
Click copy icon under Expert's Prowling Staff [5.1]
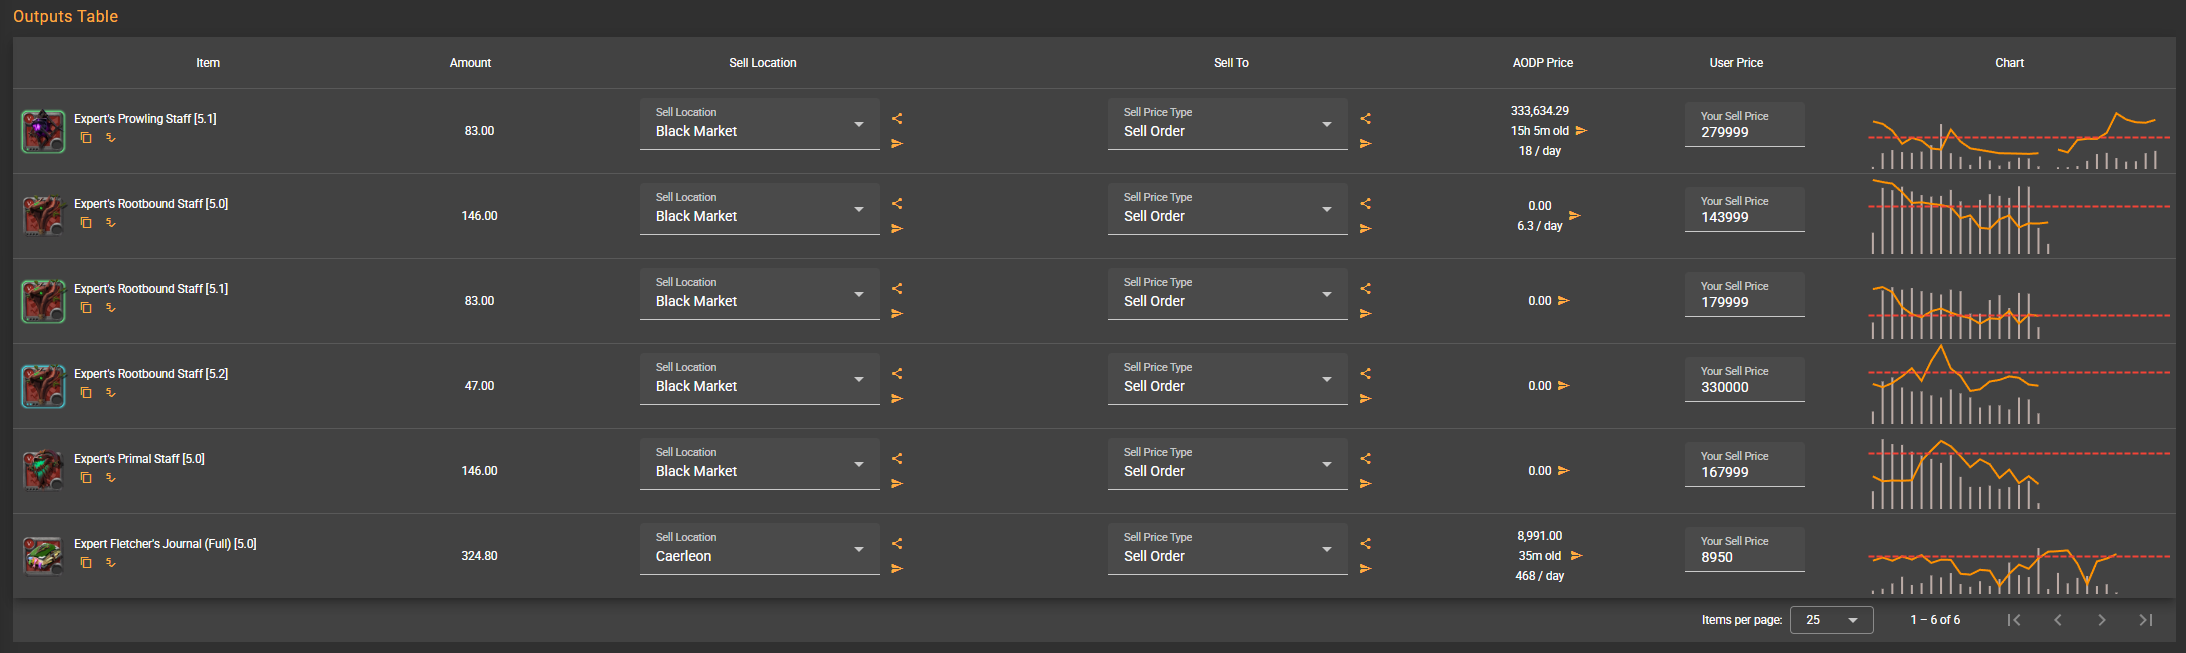[86, 138]
